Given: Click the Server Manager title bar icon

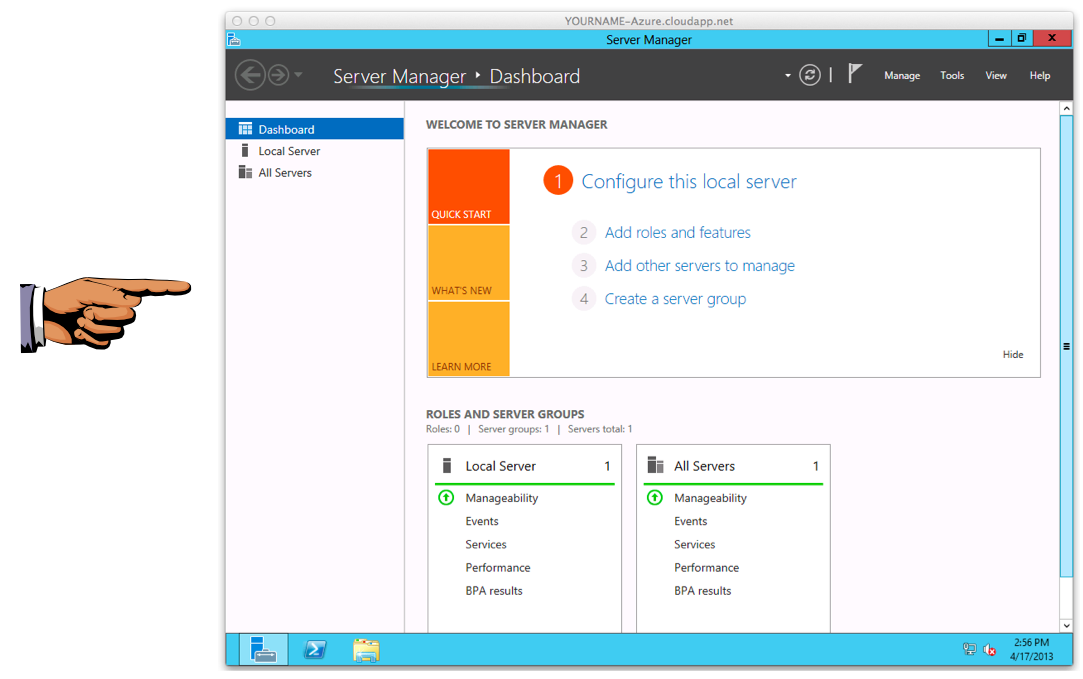Looking at the screenshot, I should pyautogui.click(x=233, y=39).
